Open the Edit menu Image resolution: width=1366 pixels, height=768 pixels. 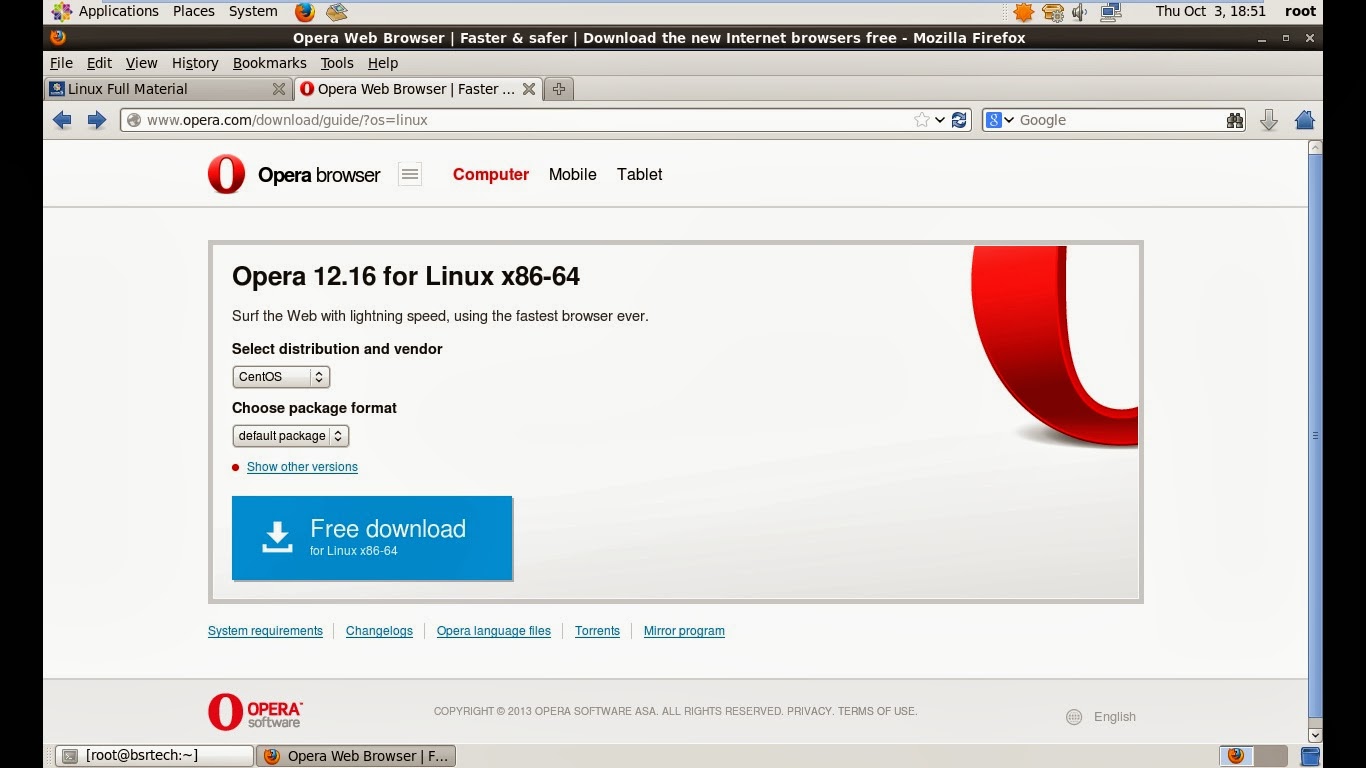click(x=99, y=63)
